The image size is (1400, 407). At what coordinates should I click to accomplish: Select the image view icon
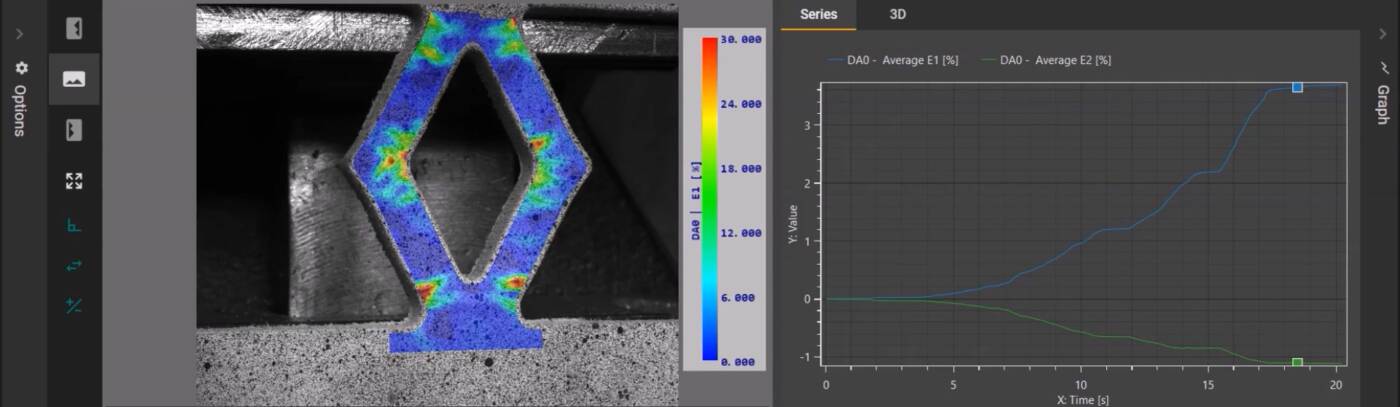pyautogui.click(x=74, y=79)
